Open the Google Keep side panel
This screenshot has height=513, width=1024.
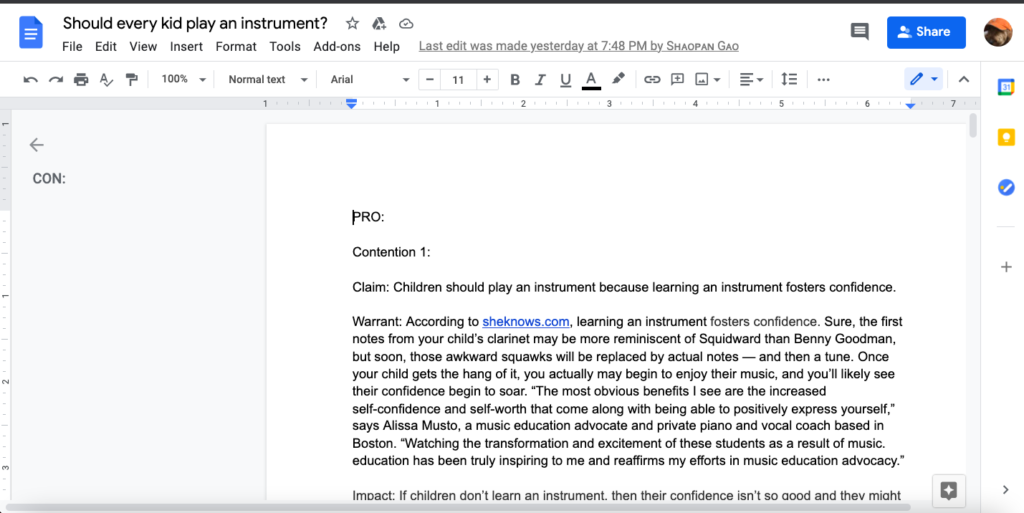click(x=1006, y=137)
